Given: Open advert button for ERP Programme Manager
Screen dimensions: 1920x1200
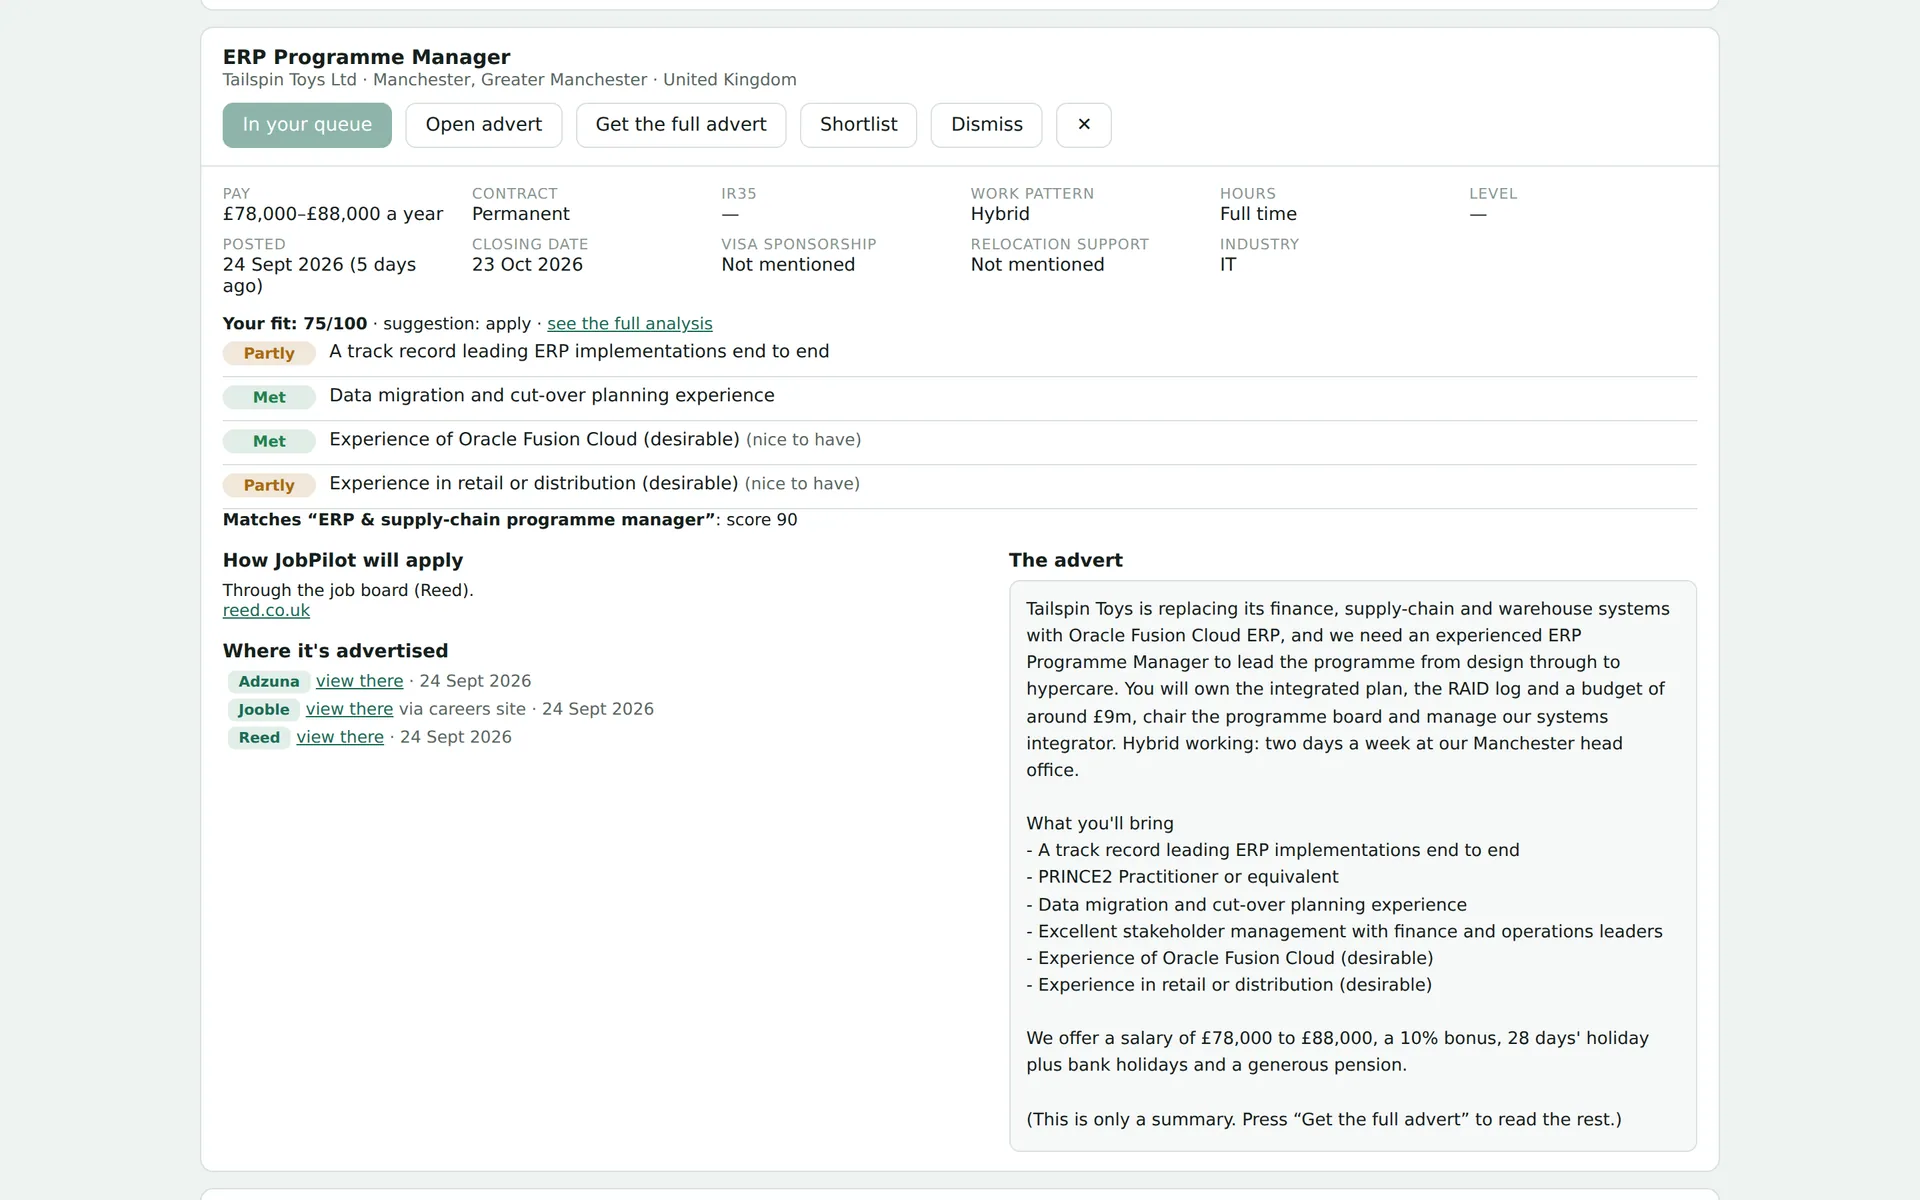Looking at the screenshot, I should (484, 125).
